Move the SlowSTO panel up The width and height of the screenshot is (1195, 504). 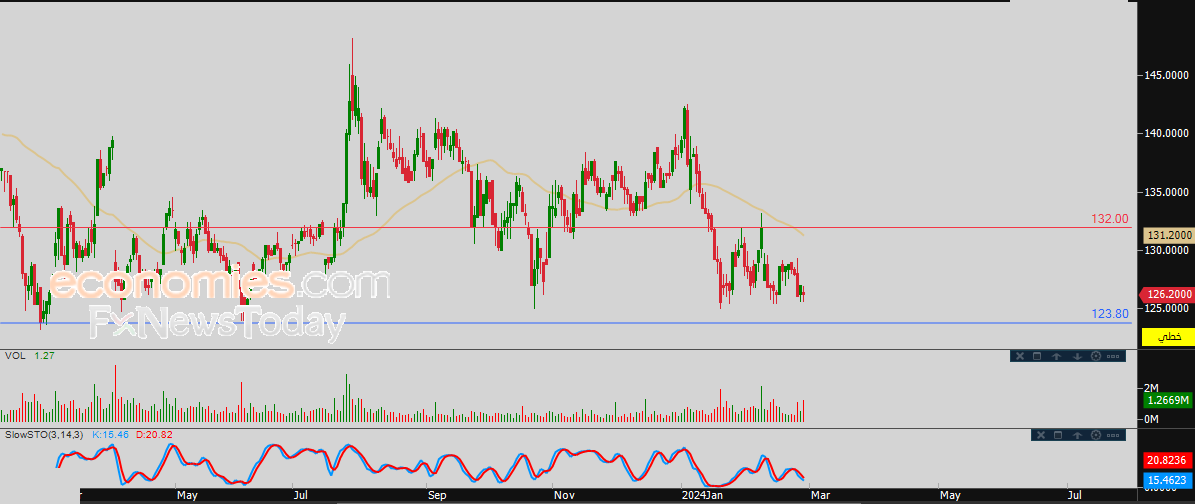click(x=1077, y=435)
